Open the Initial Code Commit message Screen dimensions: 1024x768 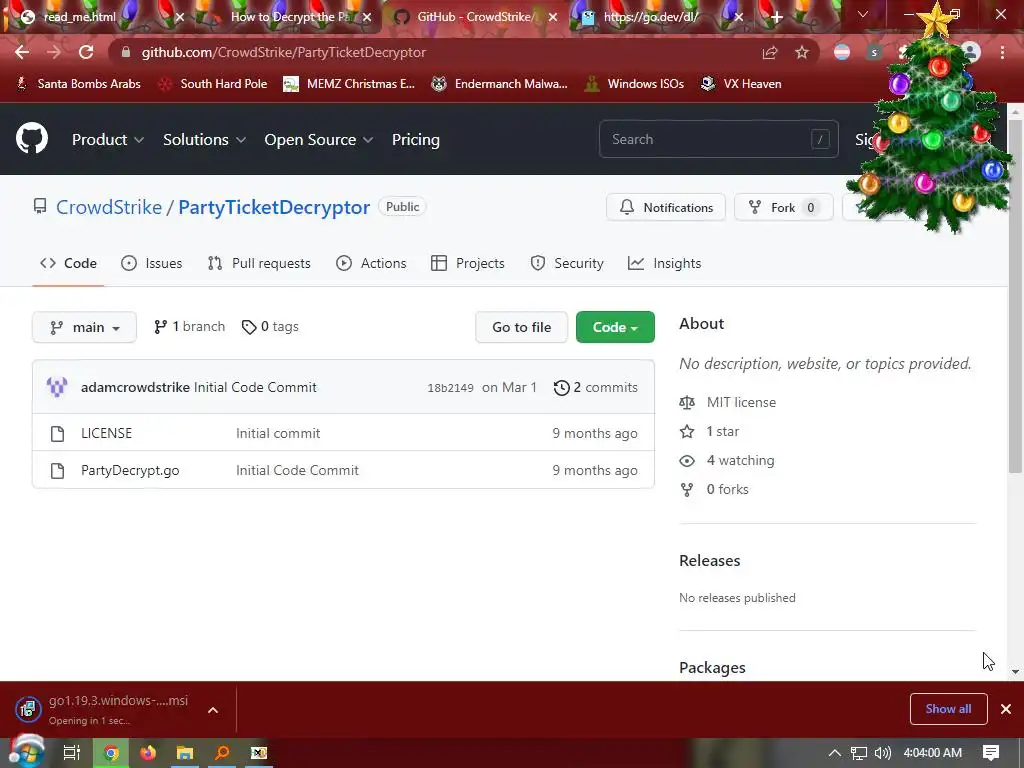[255, 387]
